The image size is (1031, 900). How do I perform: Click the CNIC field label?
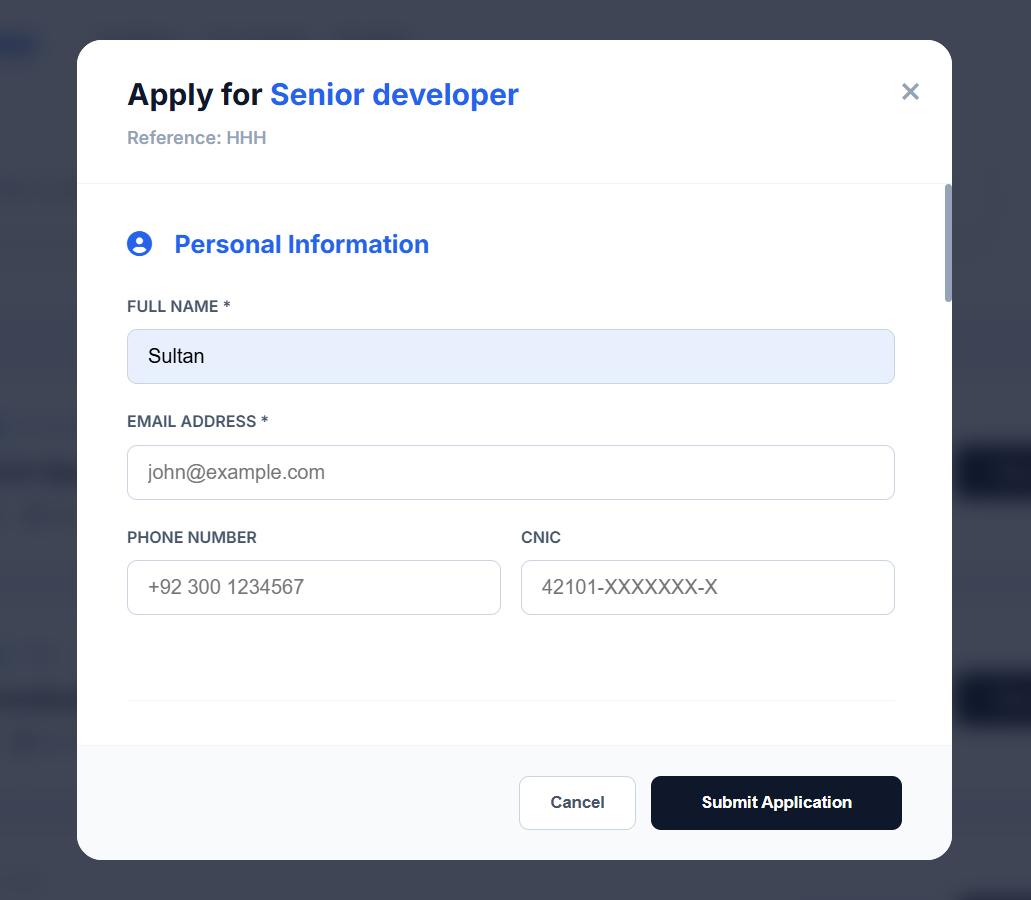540,537
